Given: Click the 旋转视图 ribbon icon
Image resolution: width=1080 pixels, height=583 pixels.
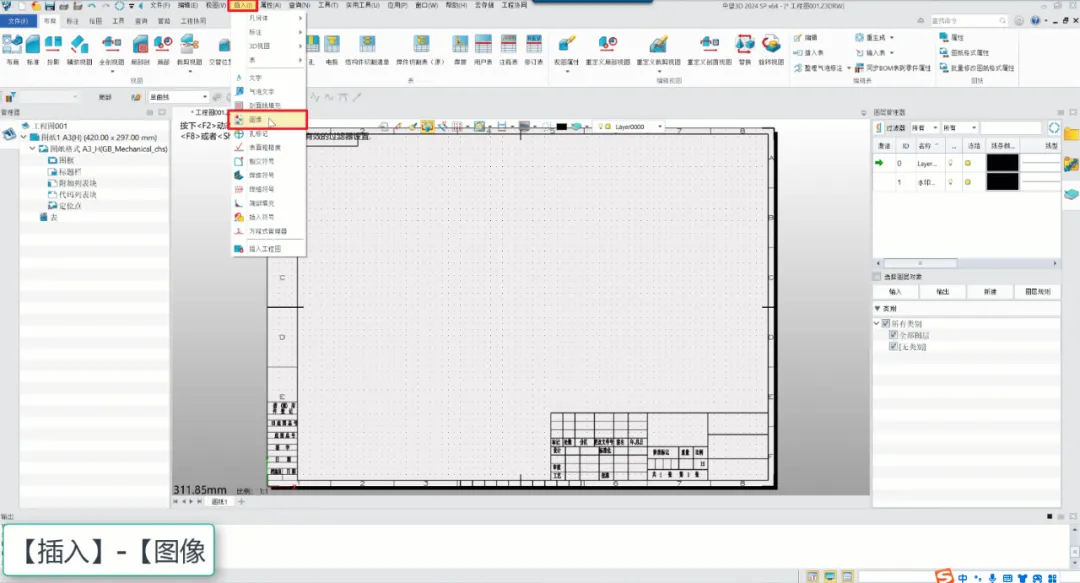Looking at the screenshot, I should (x=771, y=47).
